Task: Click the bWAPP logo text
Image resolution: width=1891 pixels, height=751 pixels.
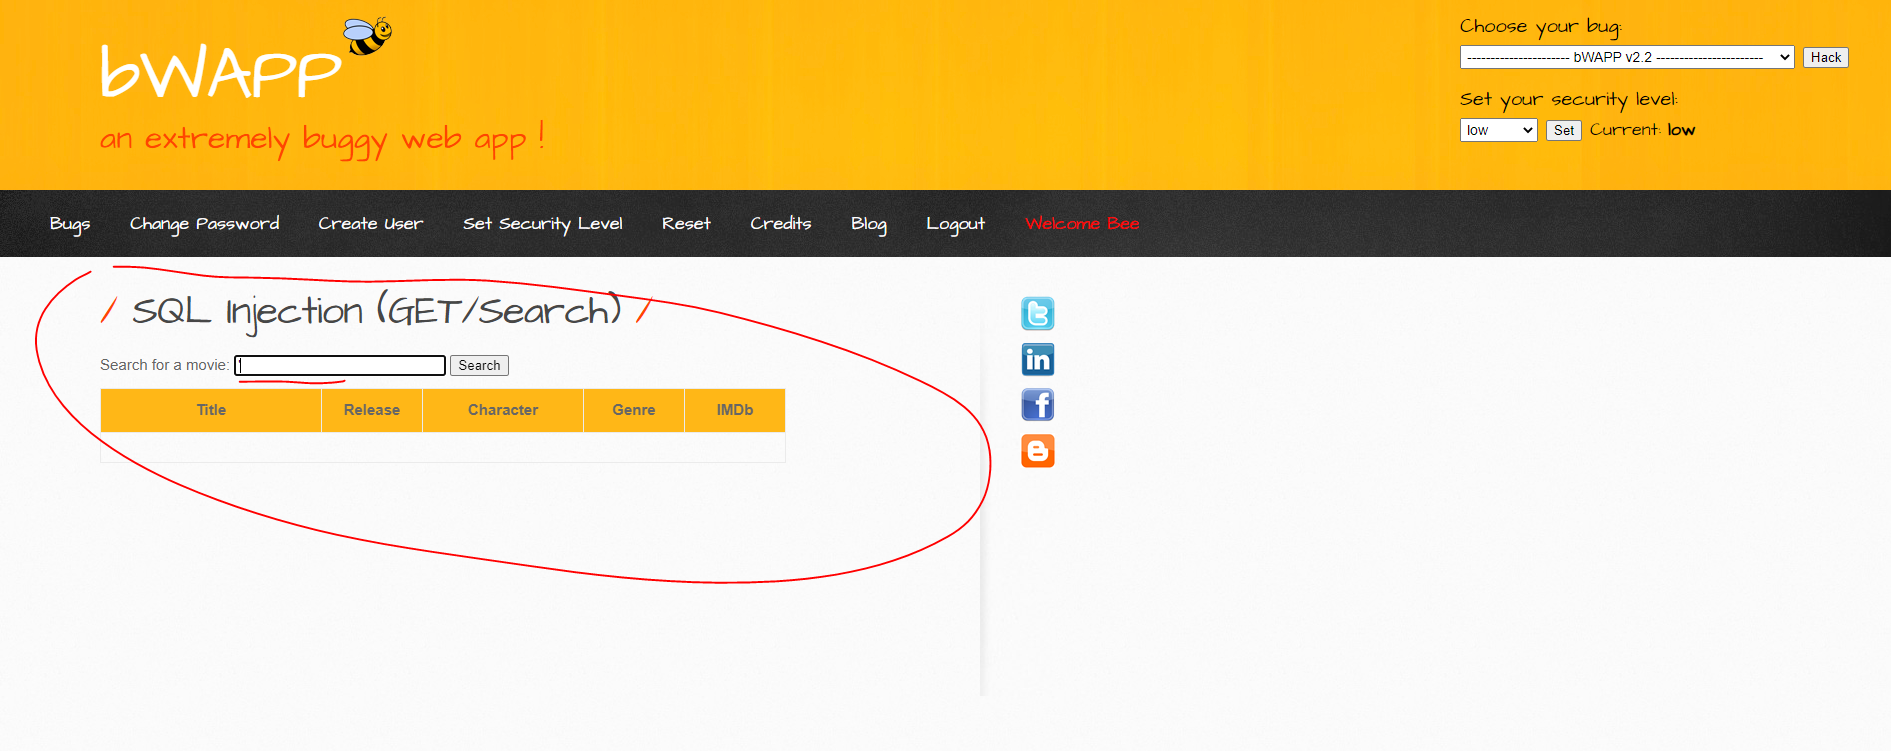Action: point(221,71)
